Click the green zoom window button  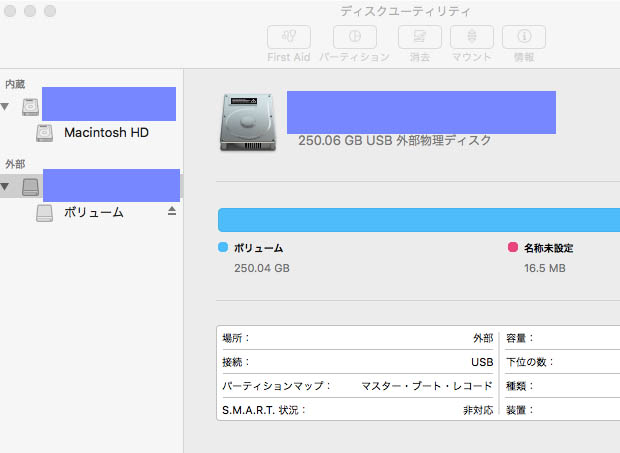(x=50, y=11)
